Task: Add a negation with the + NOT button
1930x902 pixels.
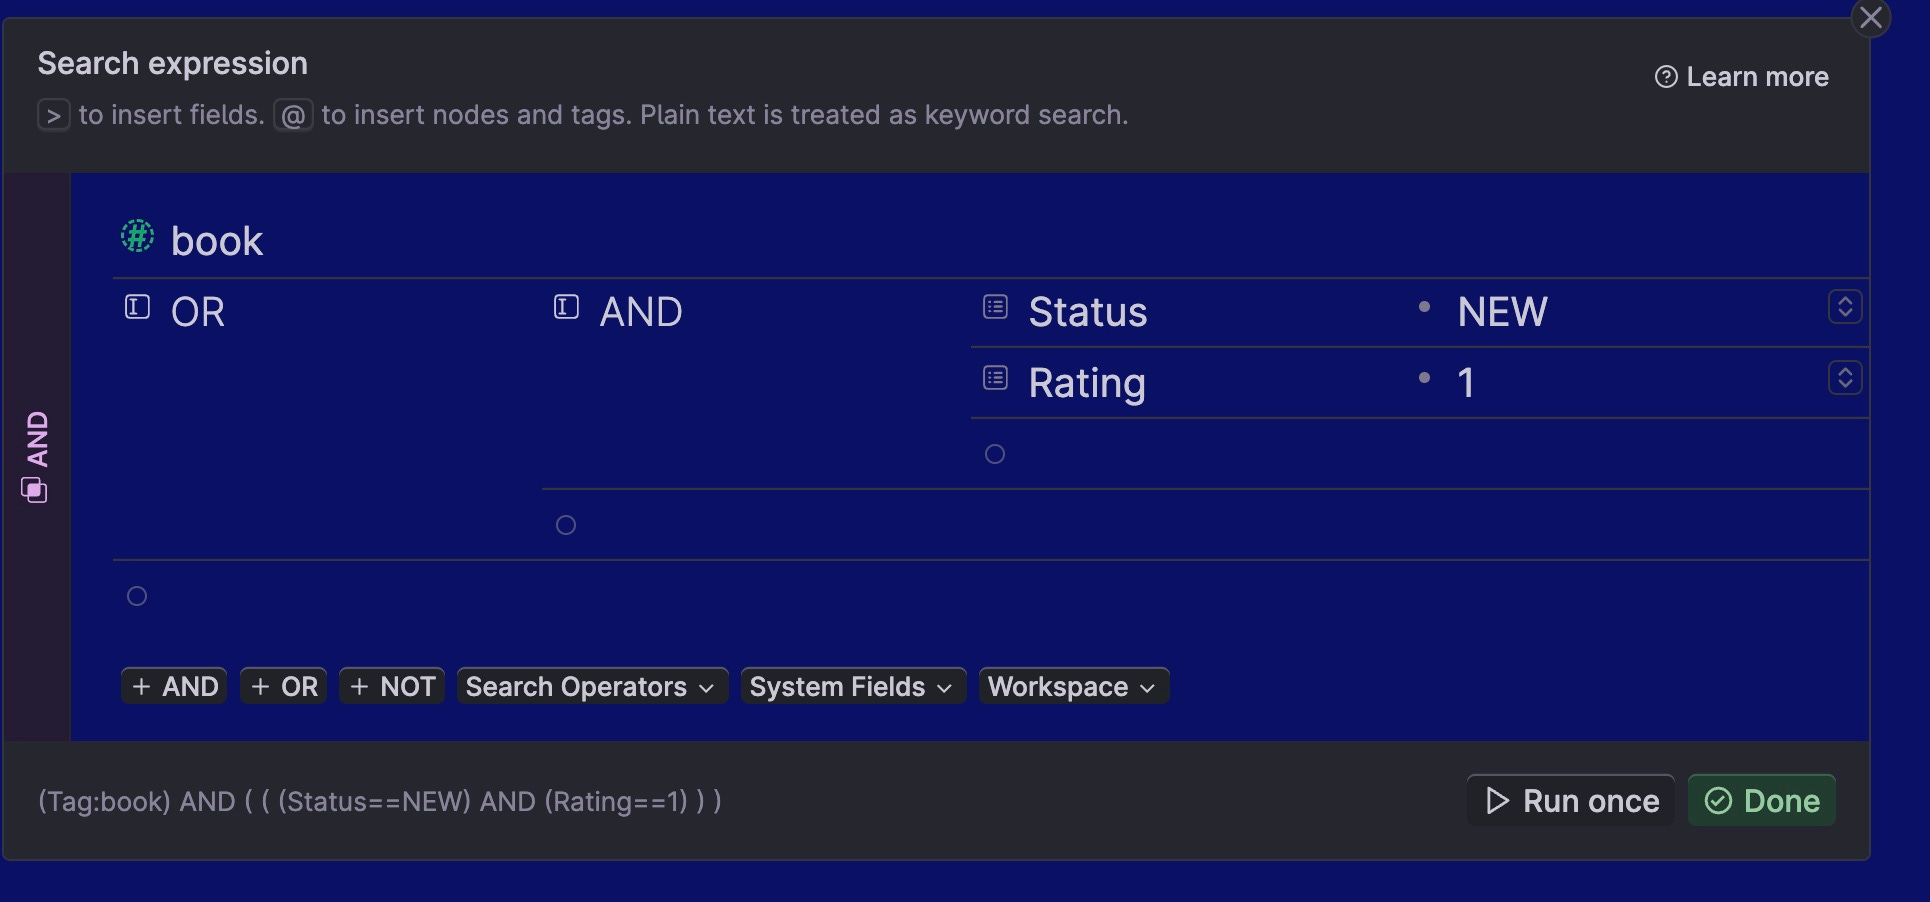Action: [x=391, y=686]
